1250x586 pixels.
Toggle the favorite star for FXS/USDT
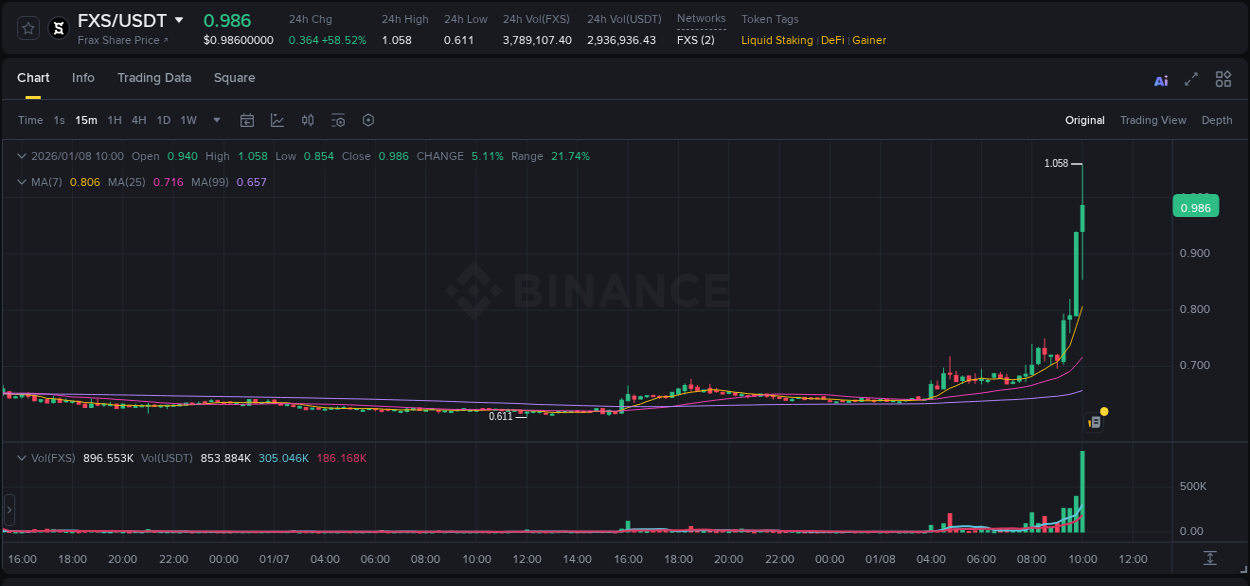pyautogui.click(x=27, y=28)
